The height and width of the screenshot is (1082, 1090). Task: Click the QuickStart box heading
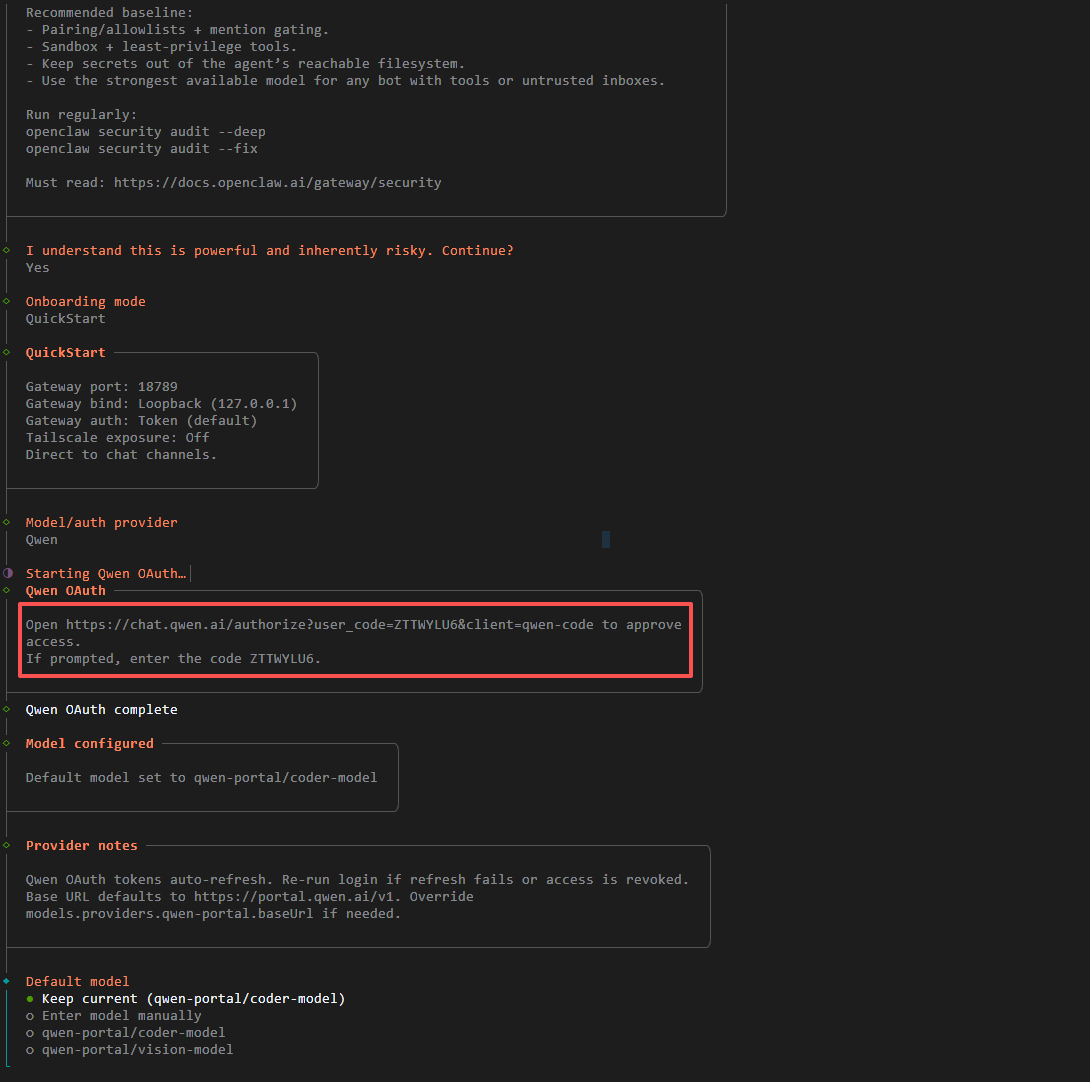[x=65, y=353]
